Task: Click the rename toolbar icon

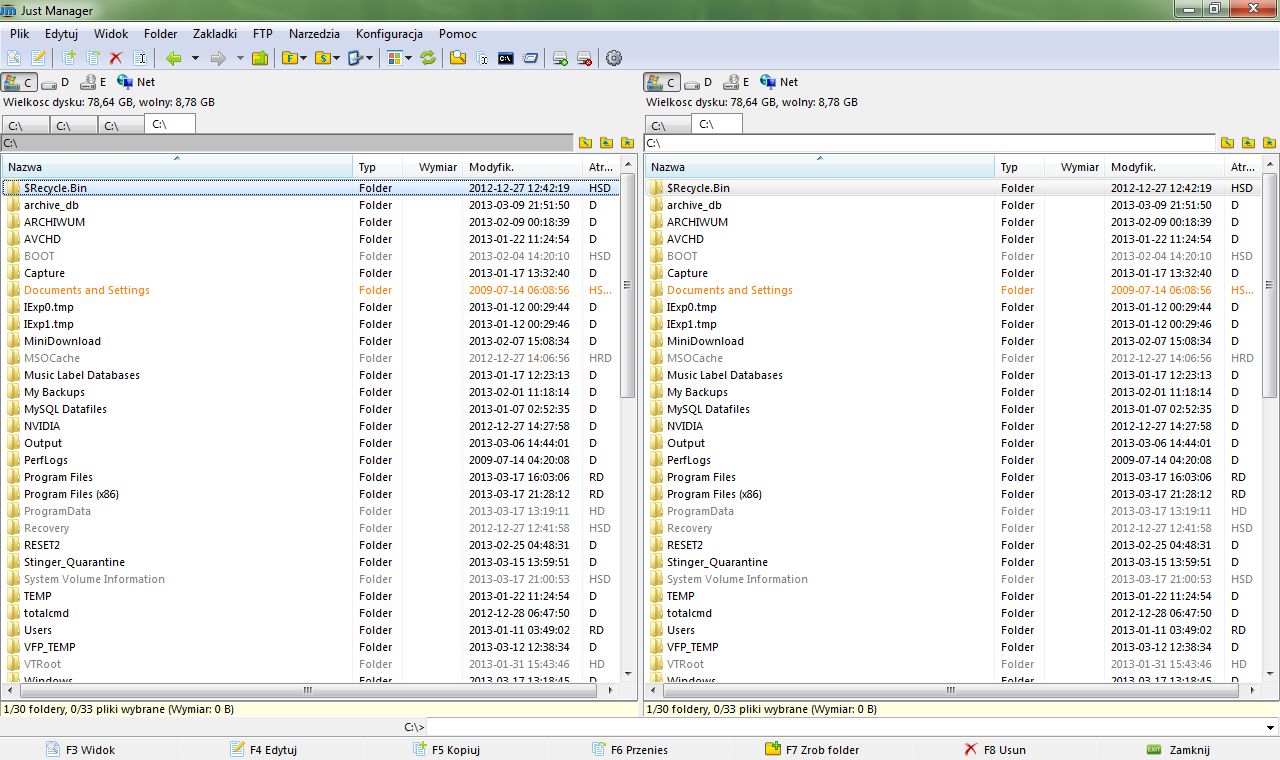Action: (x=140, y=58)
